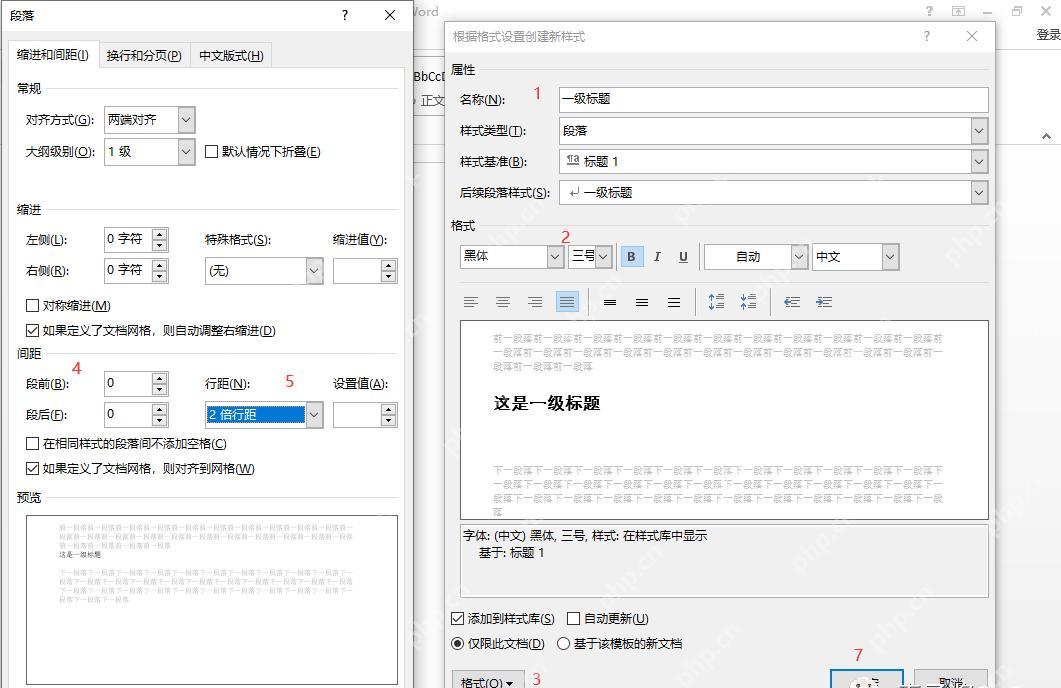
Task: Open the 后续段落样式 dropdown
Action: click(979, 193)
